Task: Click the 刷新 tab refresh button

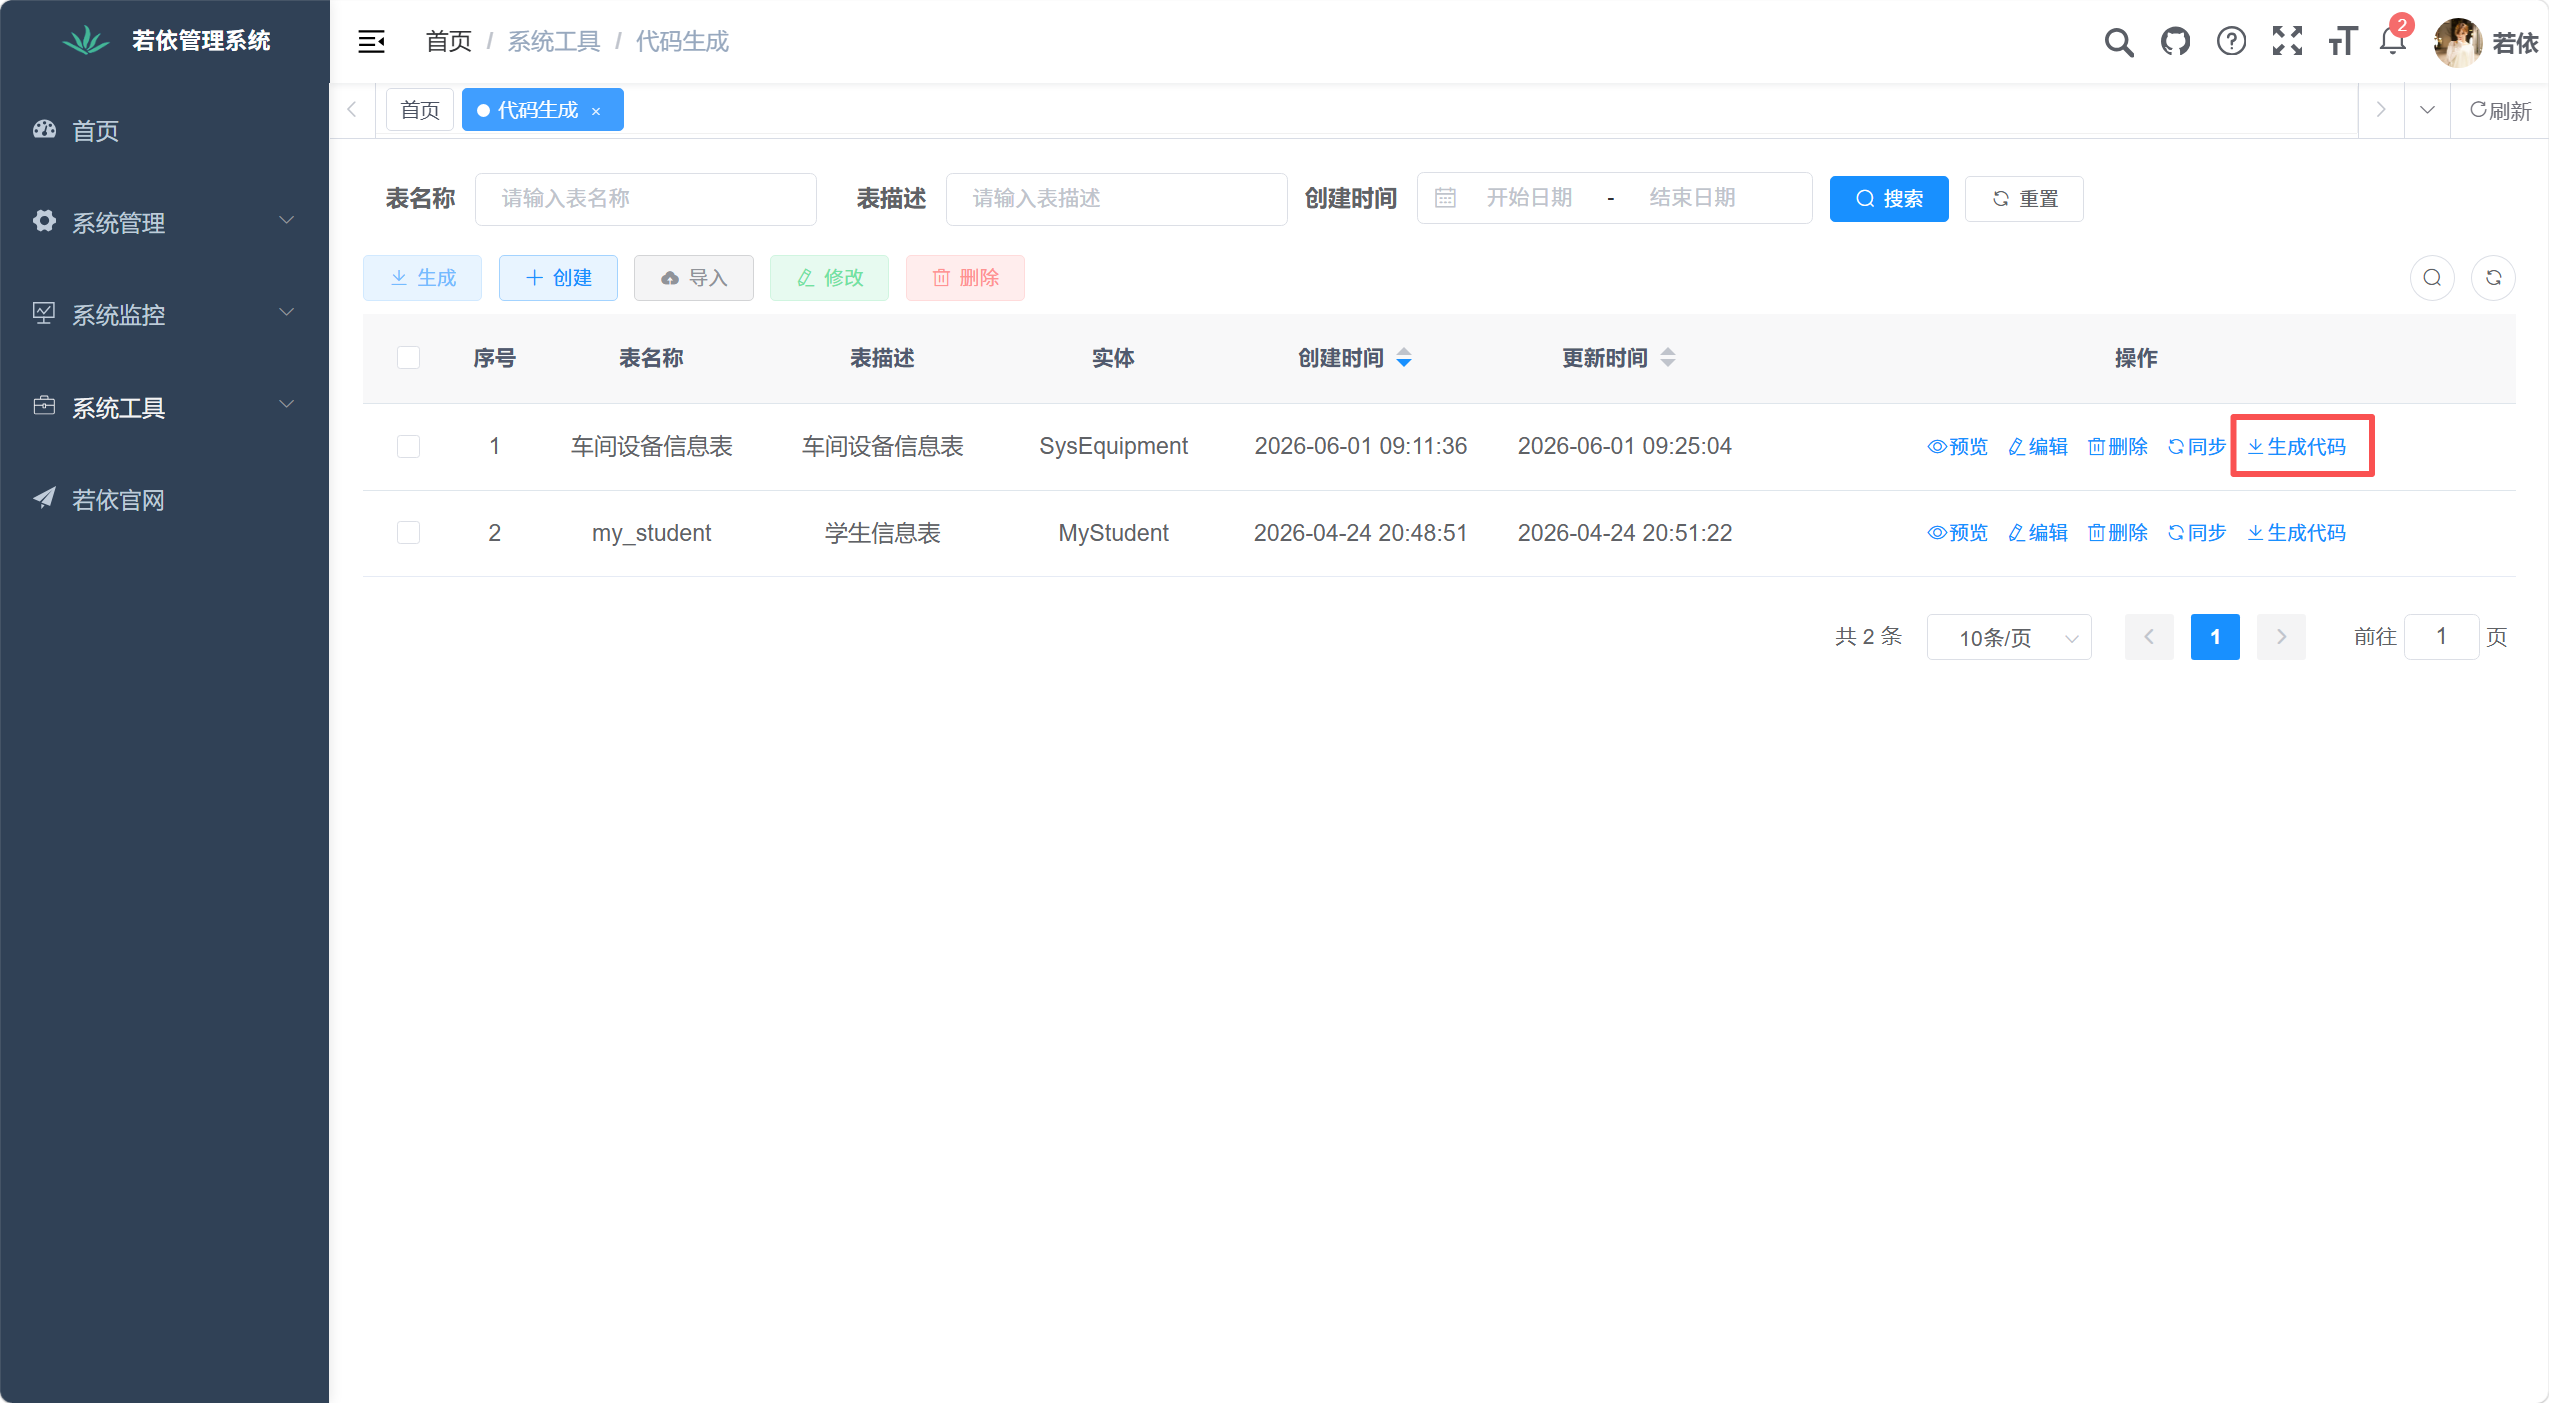Action: (x=2500, y=110)
